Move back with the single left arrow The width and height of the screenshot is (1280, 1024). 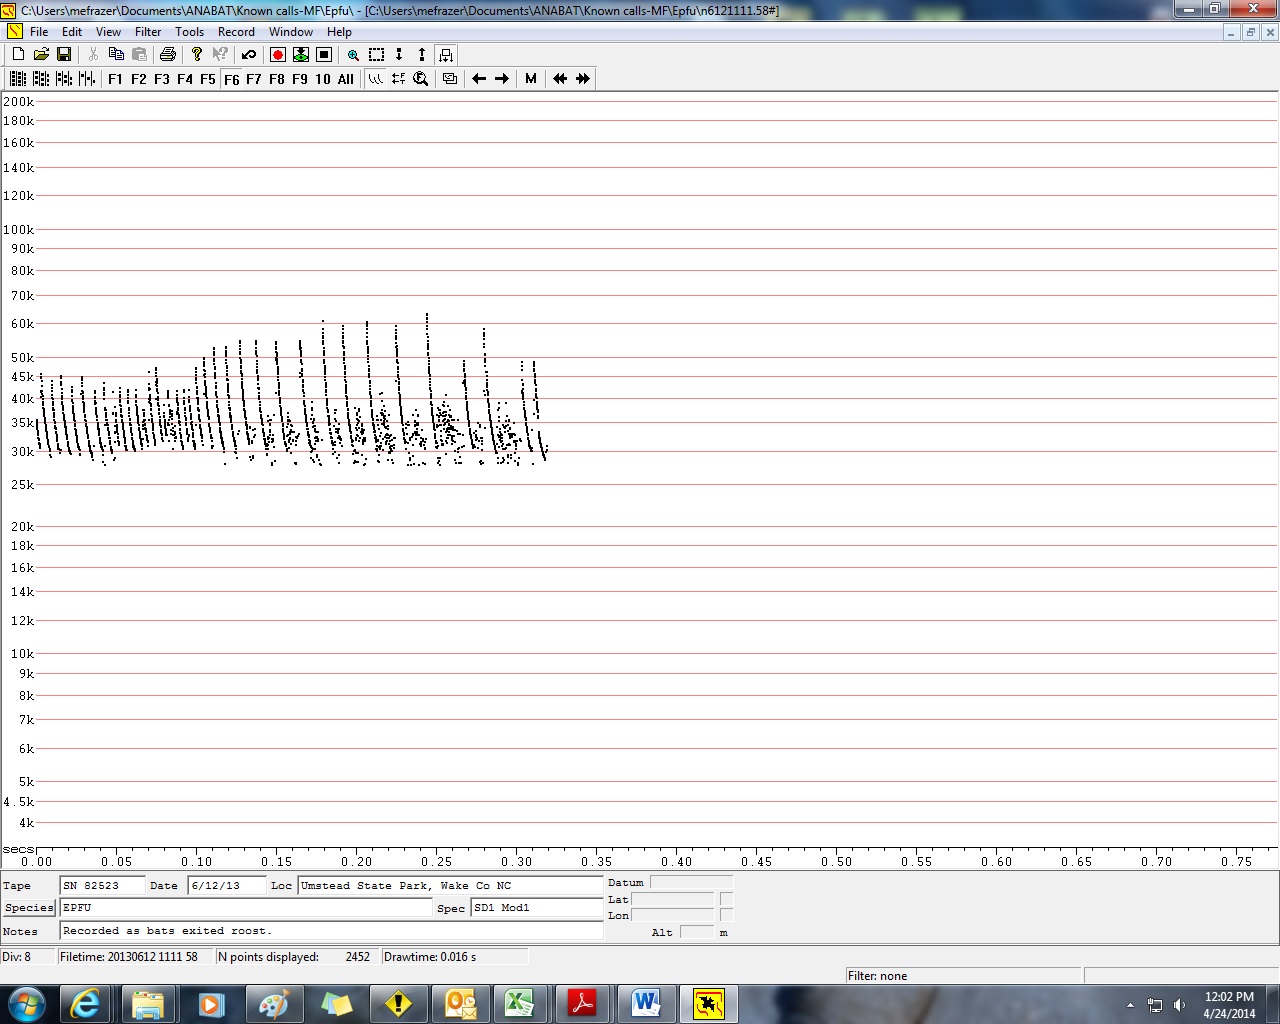[479, 78]
